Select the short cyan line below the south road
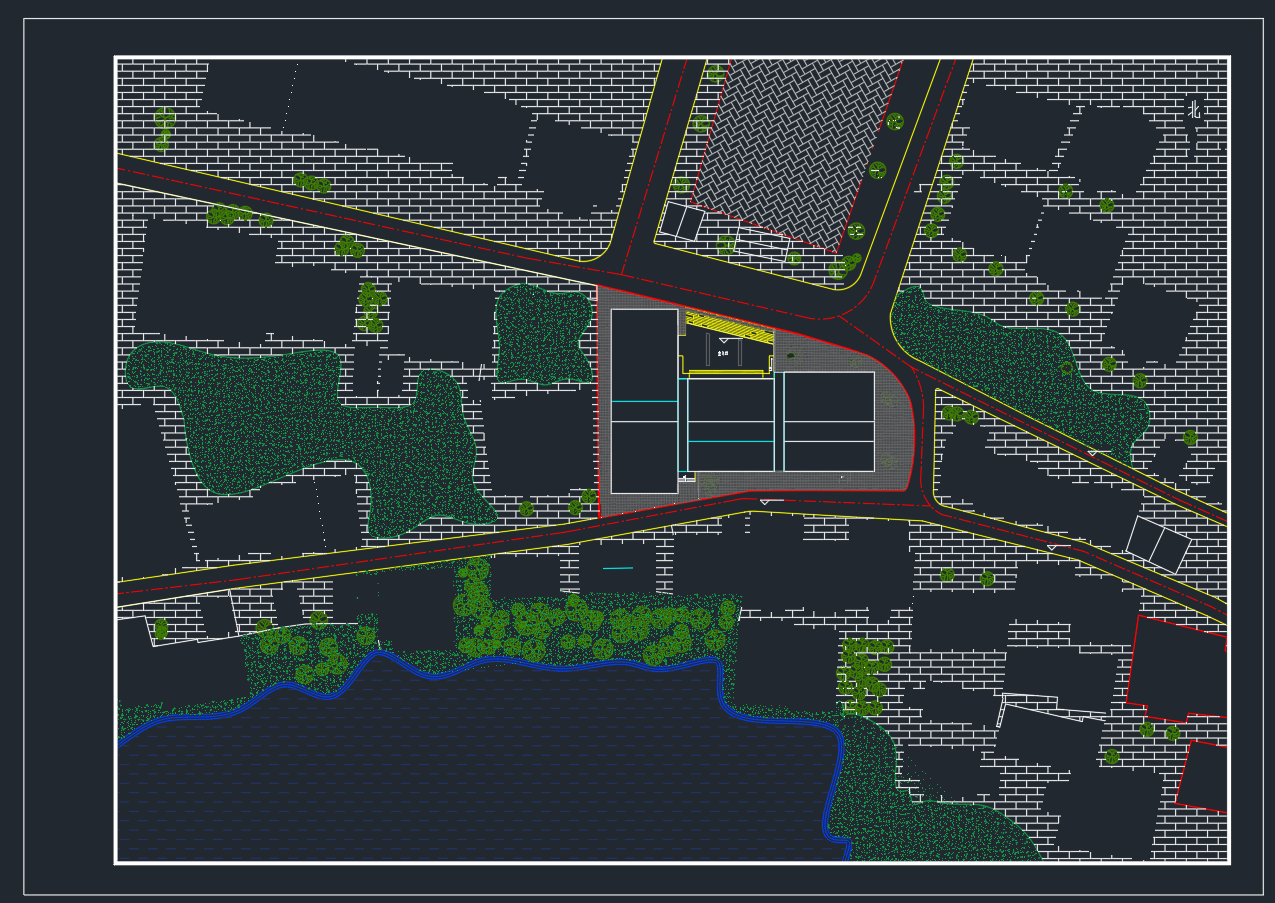 point(618,569)
